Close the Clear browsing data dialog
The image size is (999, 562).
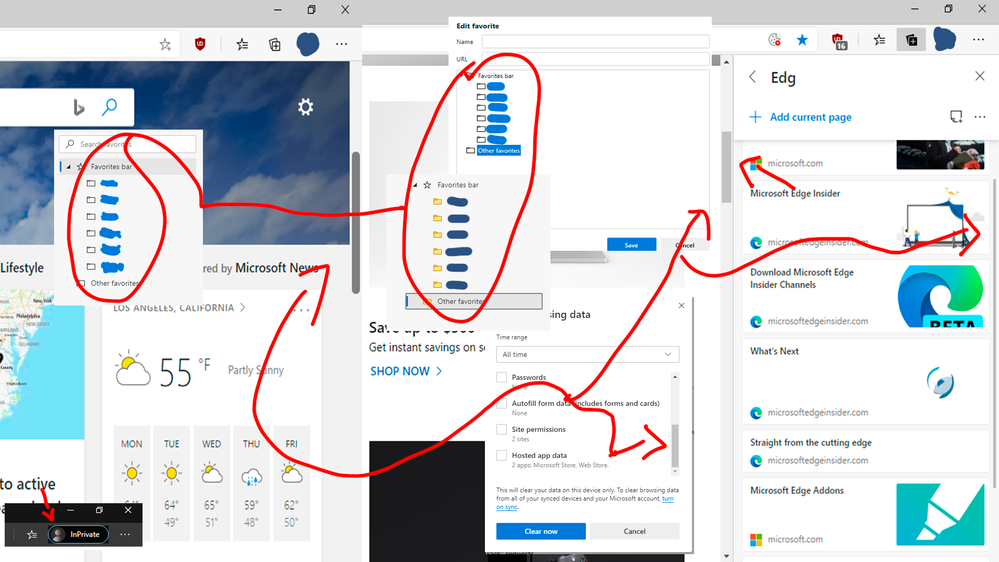pos(682,305)
